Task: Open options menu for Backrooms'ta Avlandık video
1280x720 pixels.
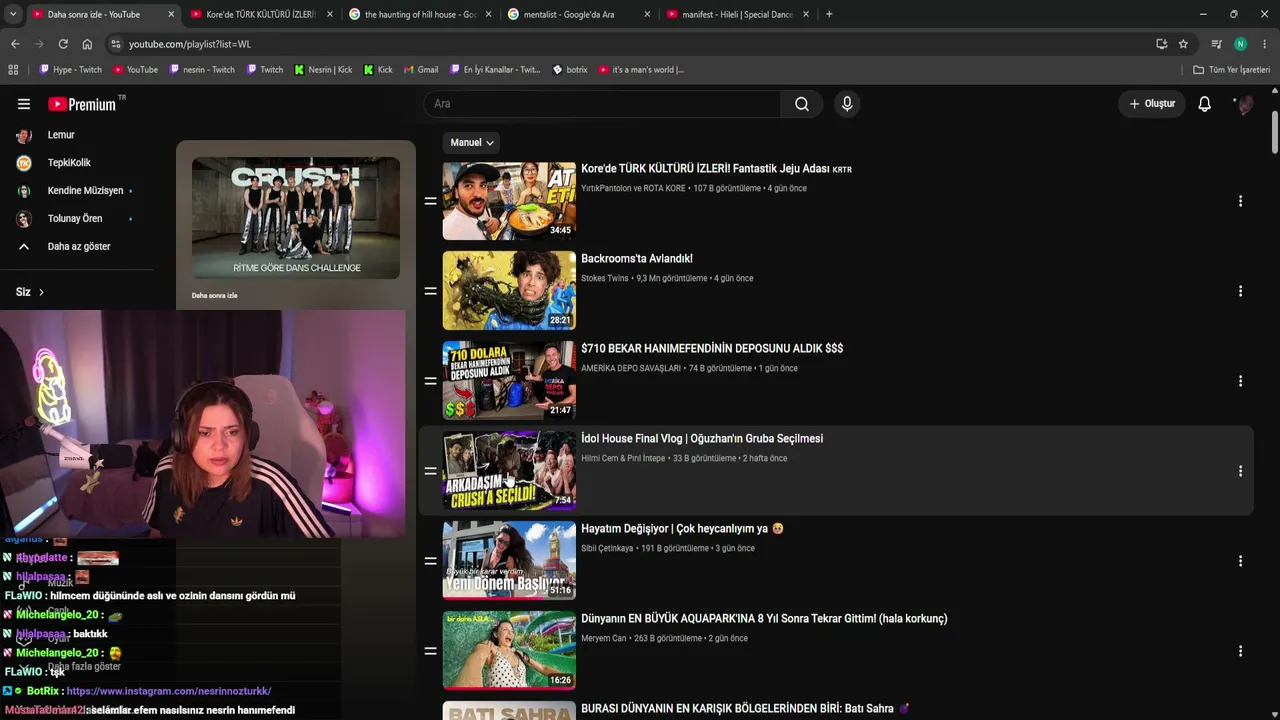Action: (1240, 291)
